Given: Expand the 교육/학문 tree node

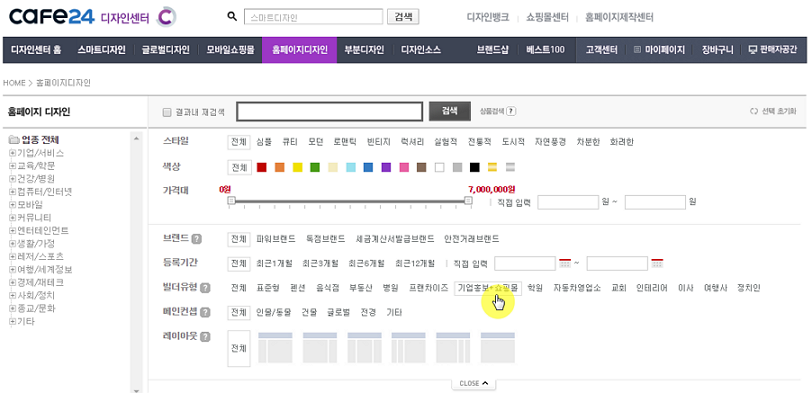Looking at the screenshot, I should (x=12, y=166).
